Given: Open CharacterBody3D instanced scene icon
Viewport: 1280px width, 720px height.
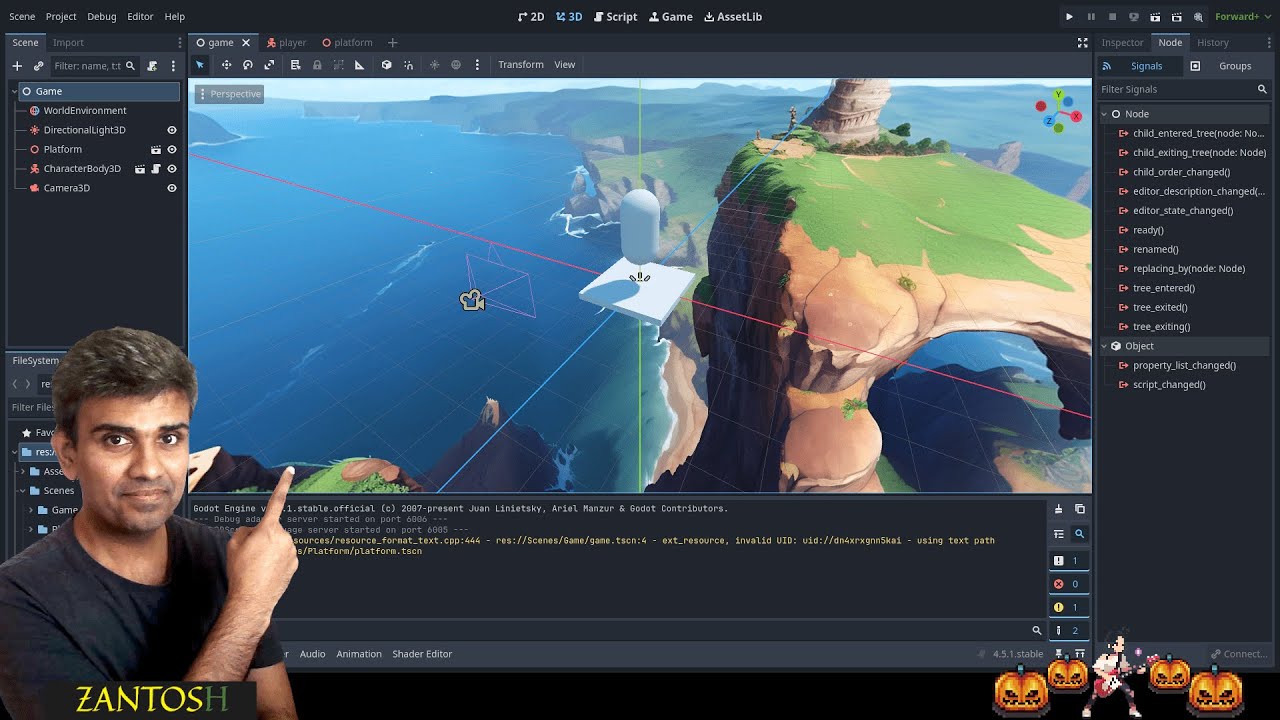Looking at the screenshot, I should 140,169.
